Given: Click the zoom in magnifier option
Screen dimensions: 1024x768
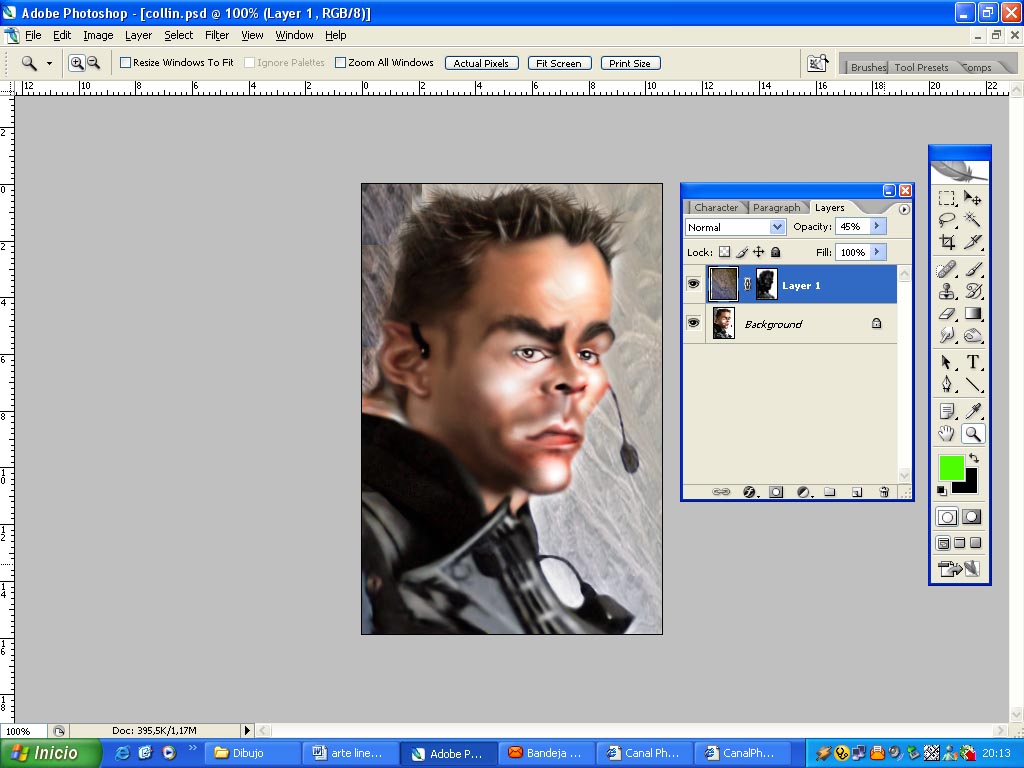Looking at the screenshot, I should tap(77, 63).
